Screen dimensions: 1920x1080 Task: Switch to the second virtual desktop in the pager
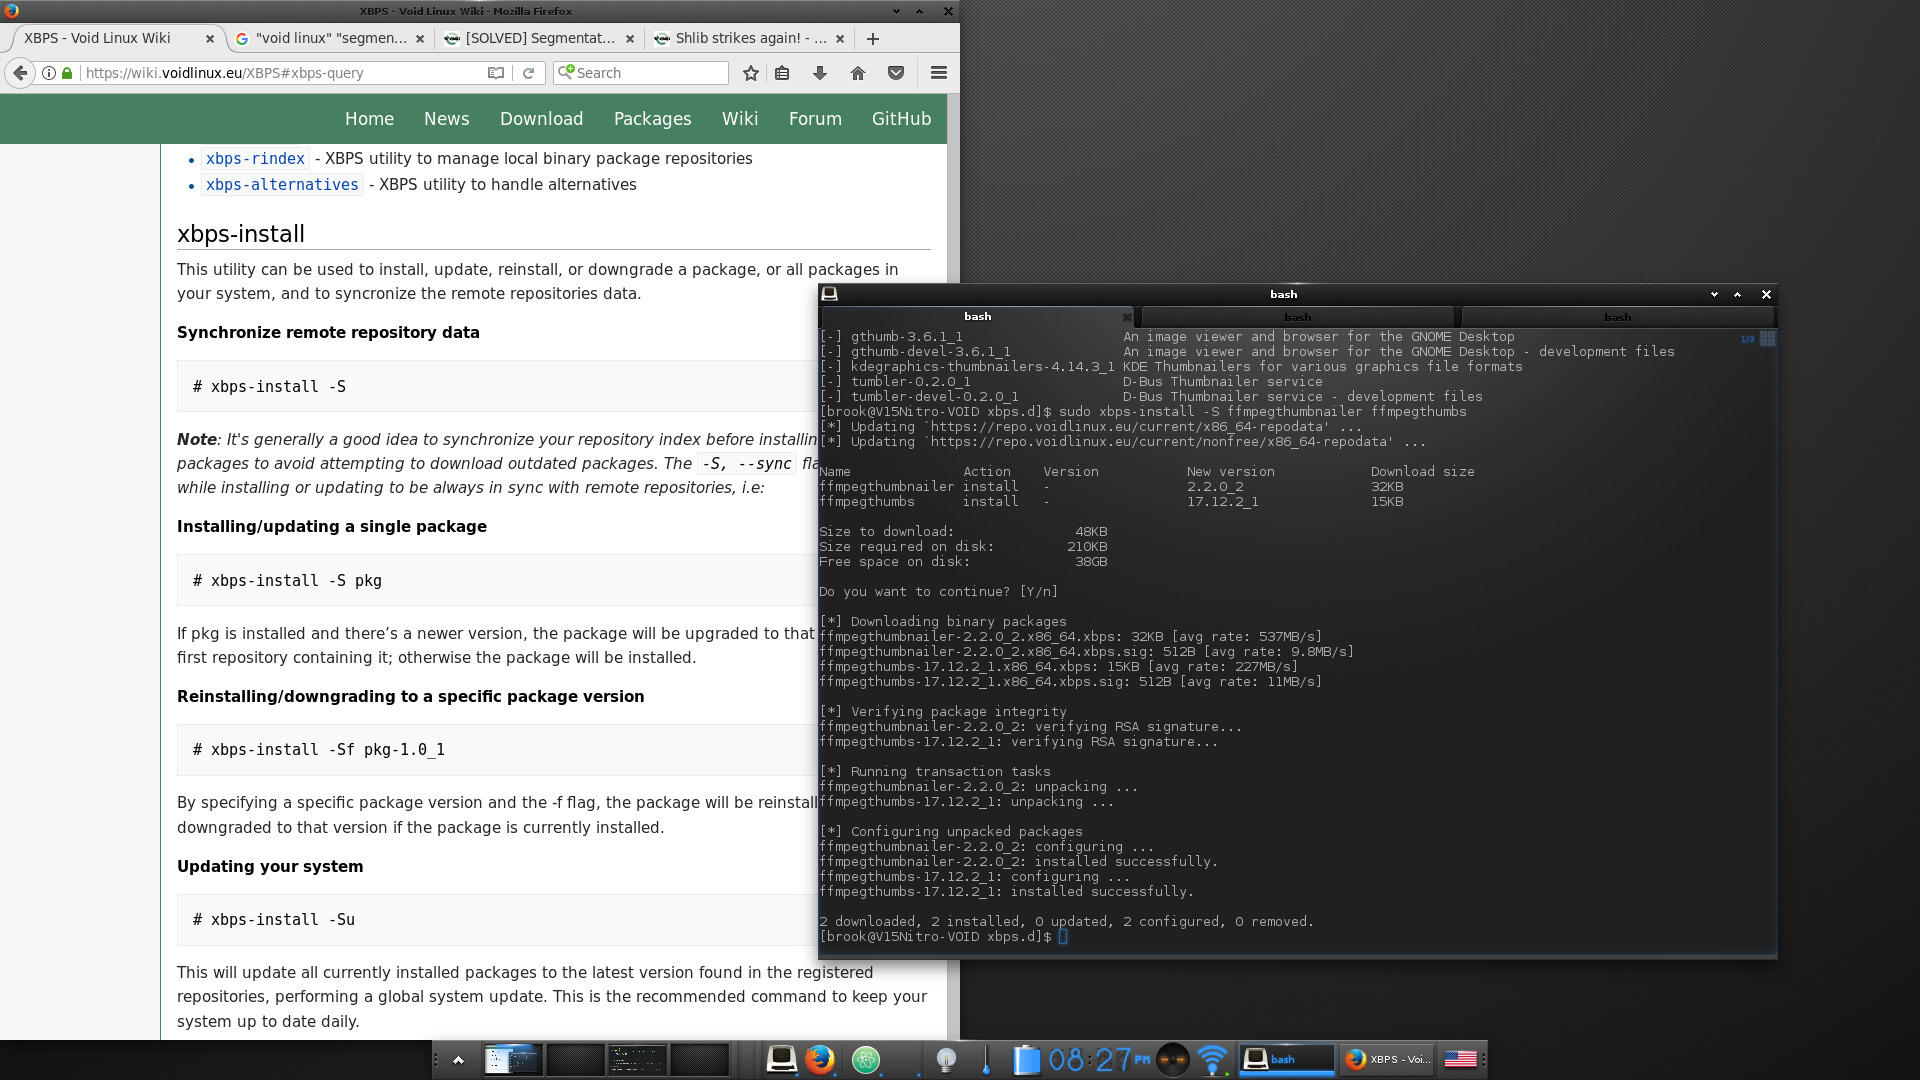[574, 1059]
